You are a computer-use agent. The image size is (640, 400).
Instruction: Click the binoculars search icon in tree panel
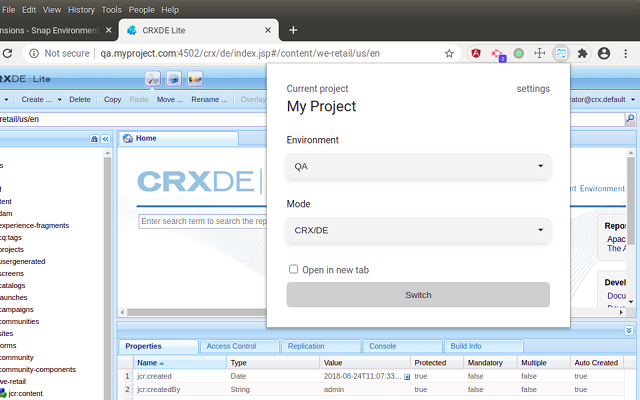coord(94,139)
